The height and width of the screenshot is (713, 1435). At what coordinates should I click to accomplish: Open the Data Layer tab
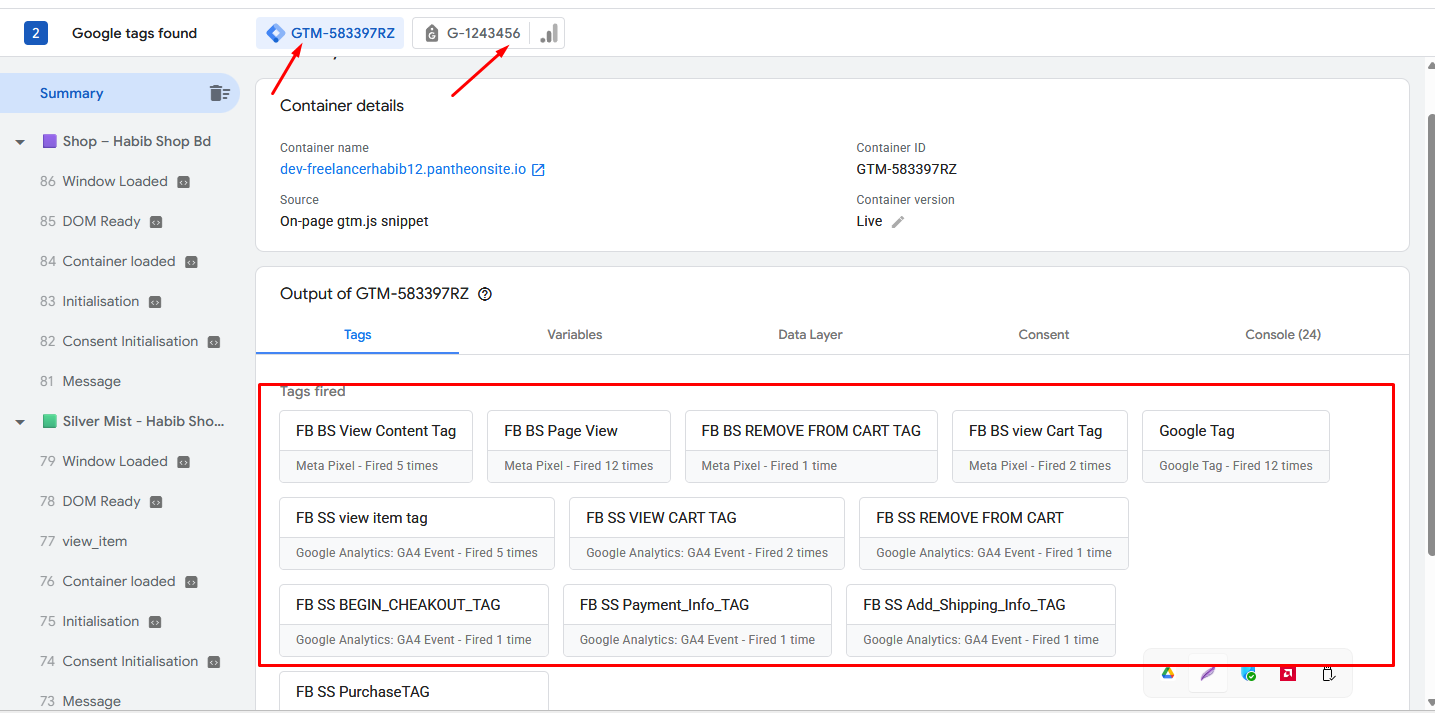[x=810, y=335]
